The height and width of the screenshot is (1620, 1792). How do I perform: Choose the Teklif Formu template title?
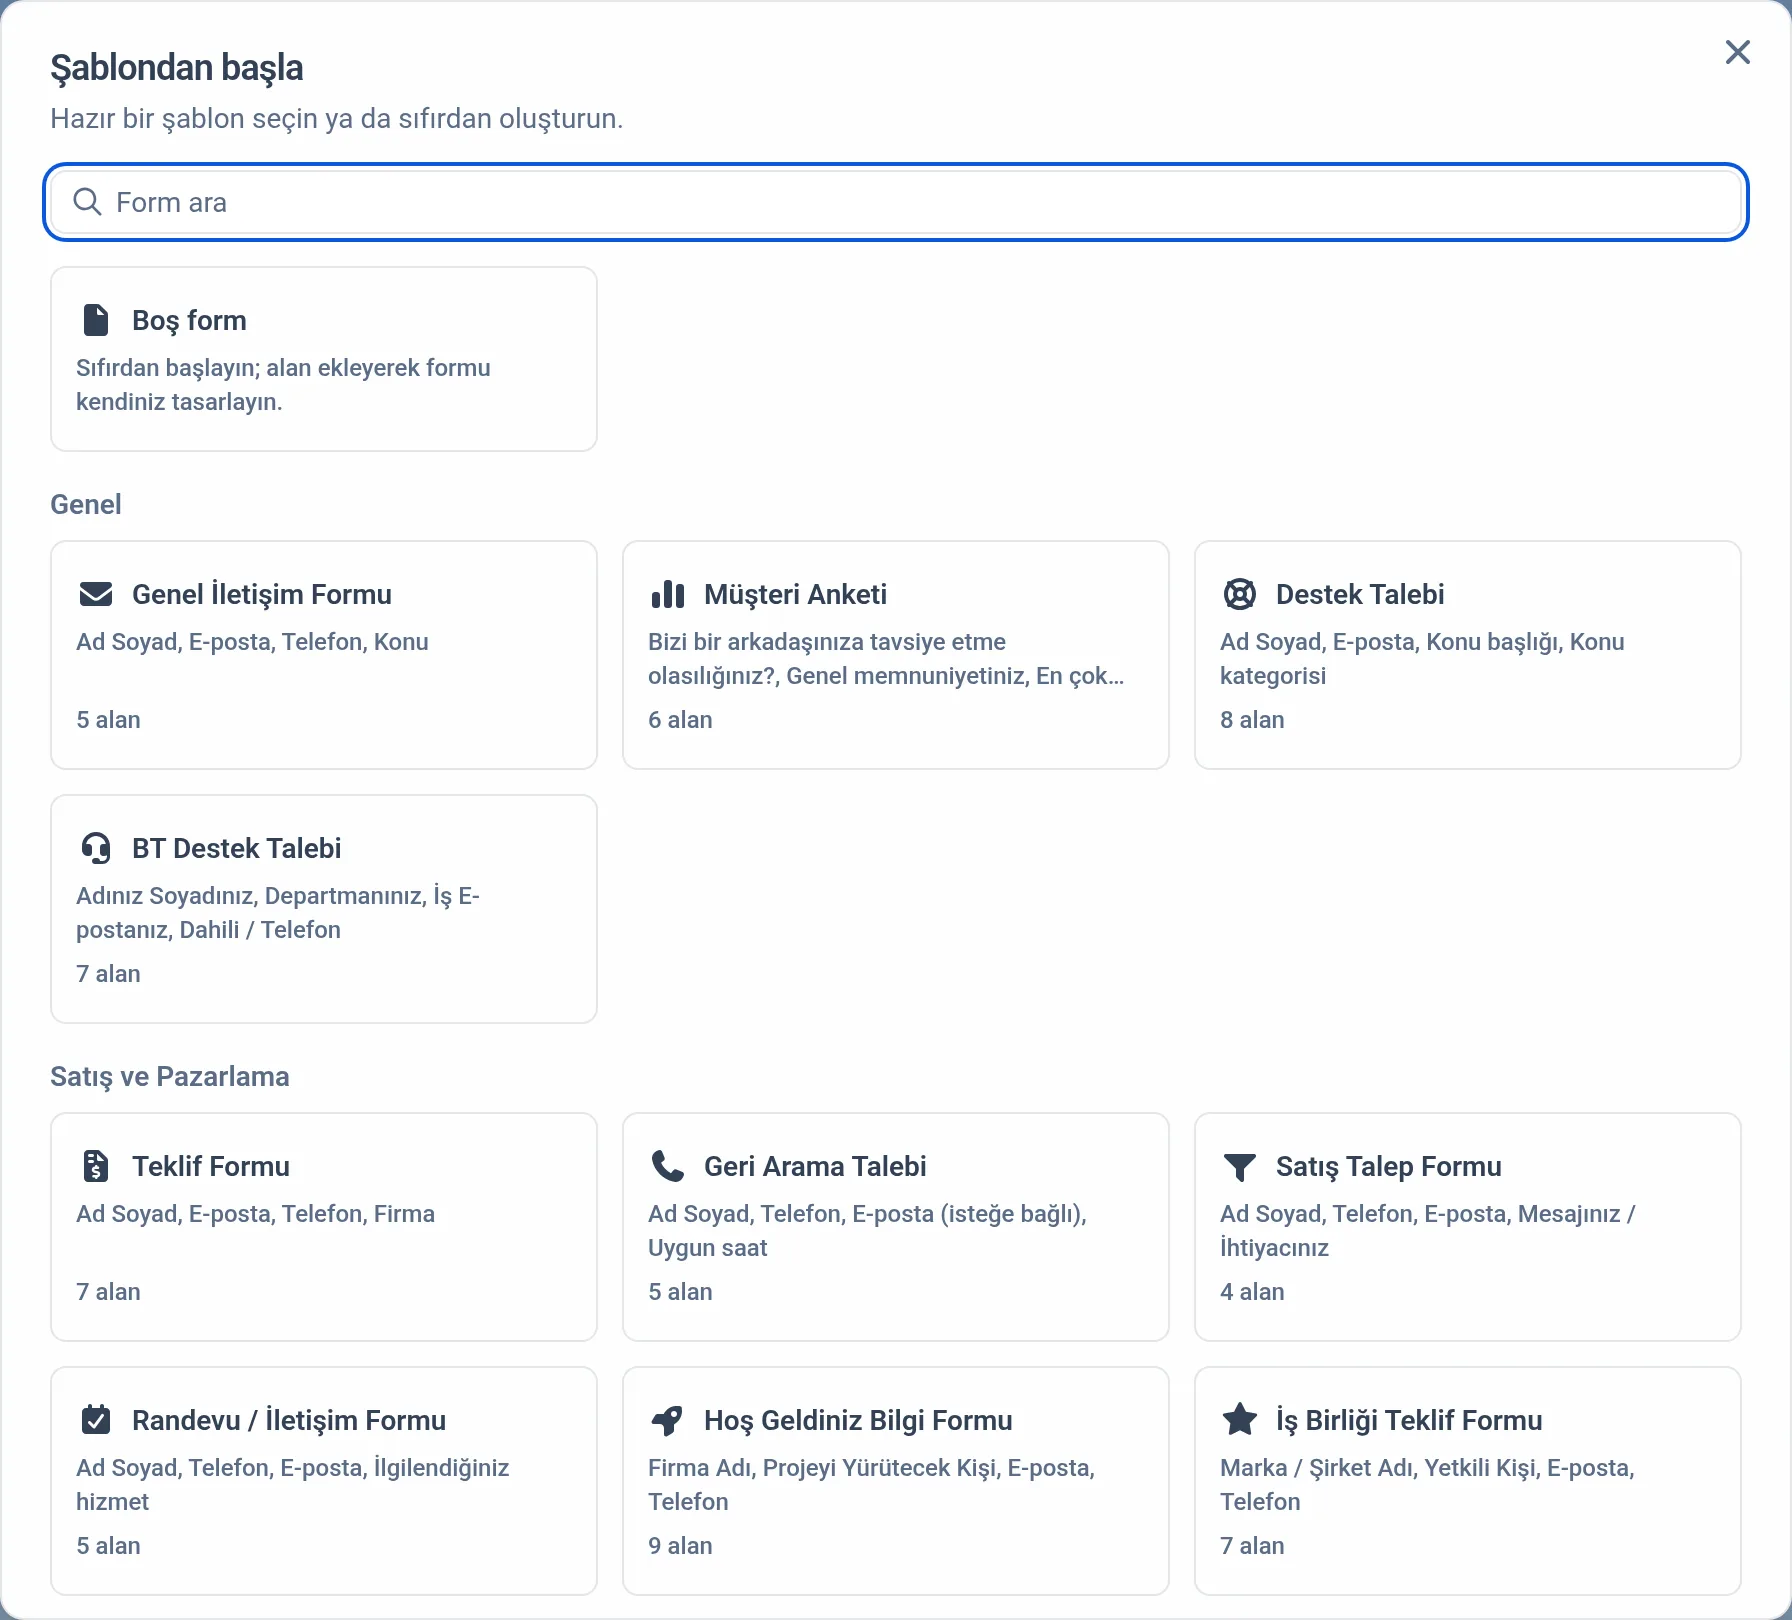coord(211,1166)
